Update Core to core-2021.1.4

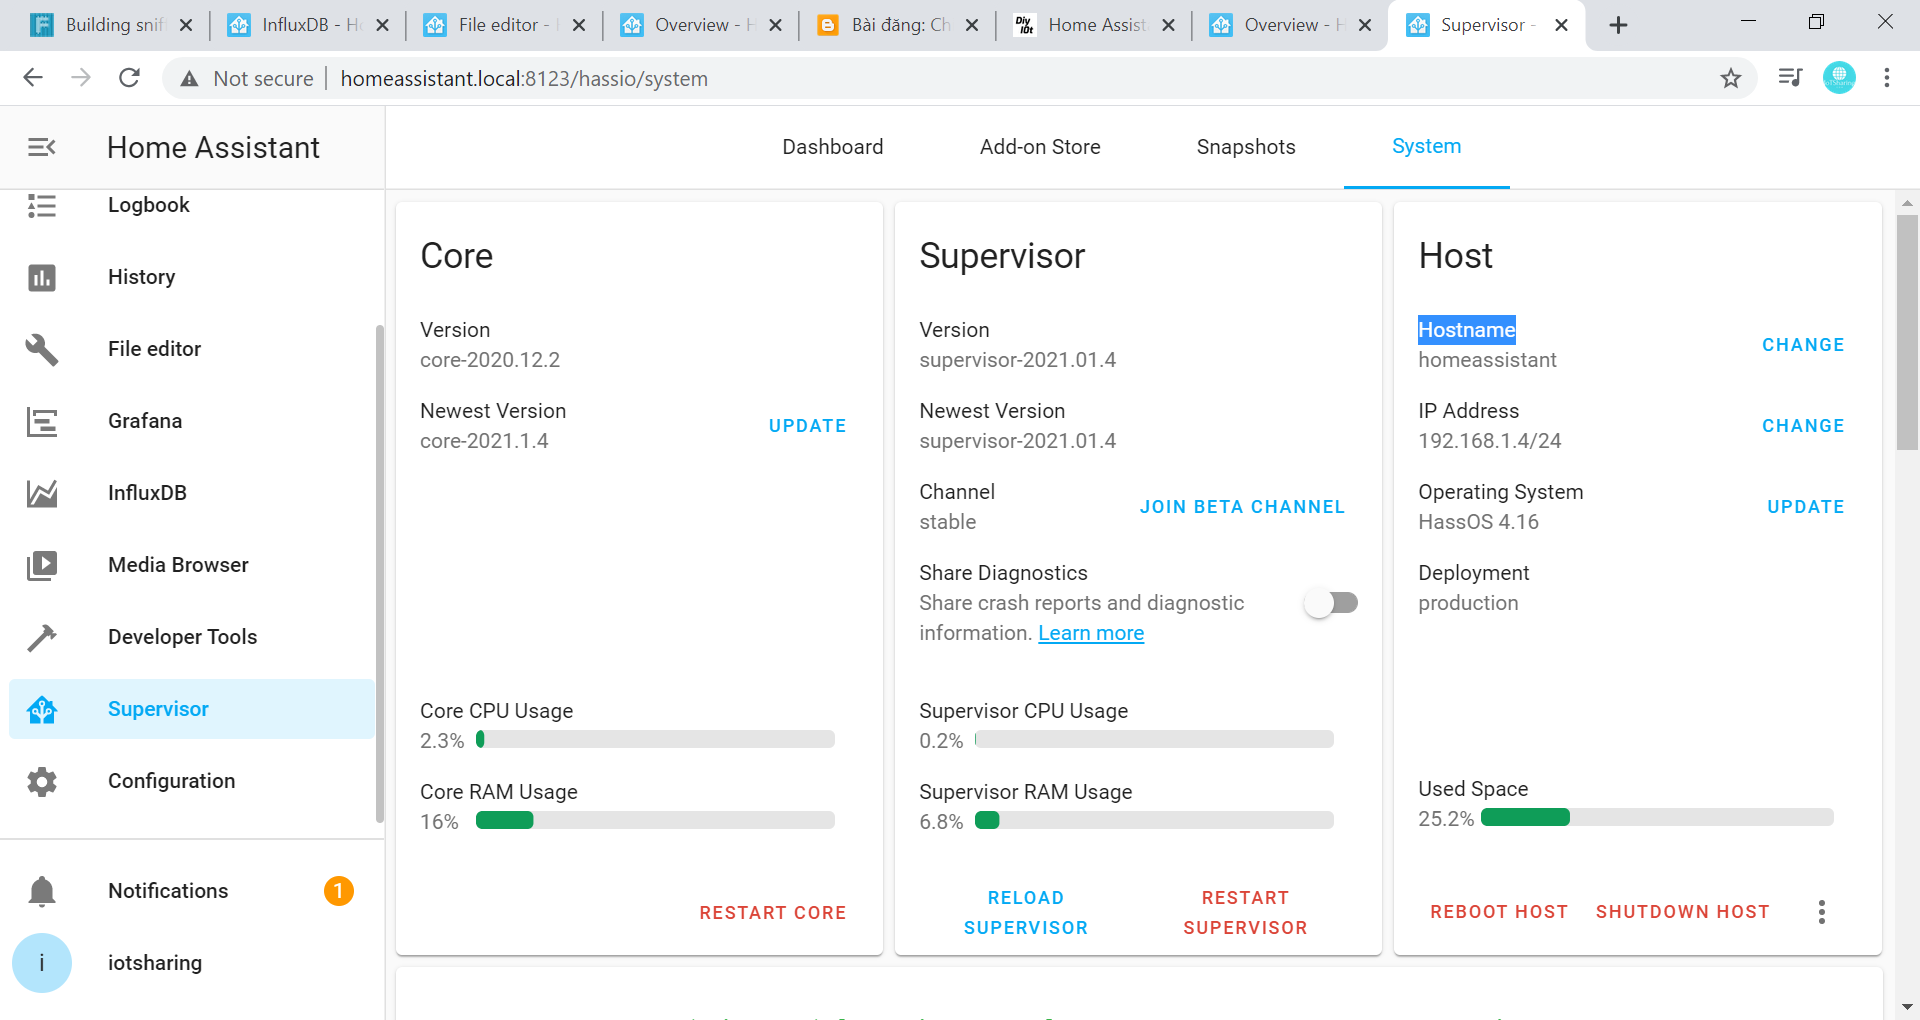(x=807, y=425)
